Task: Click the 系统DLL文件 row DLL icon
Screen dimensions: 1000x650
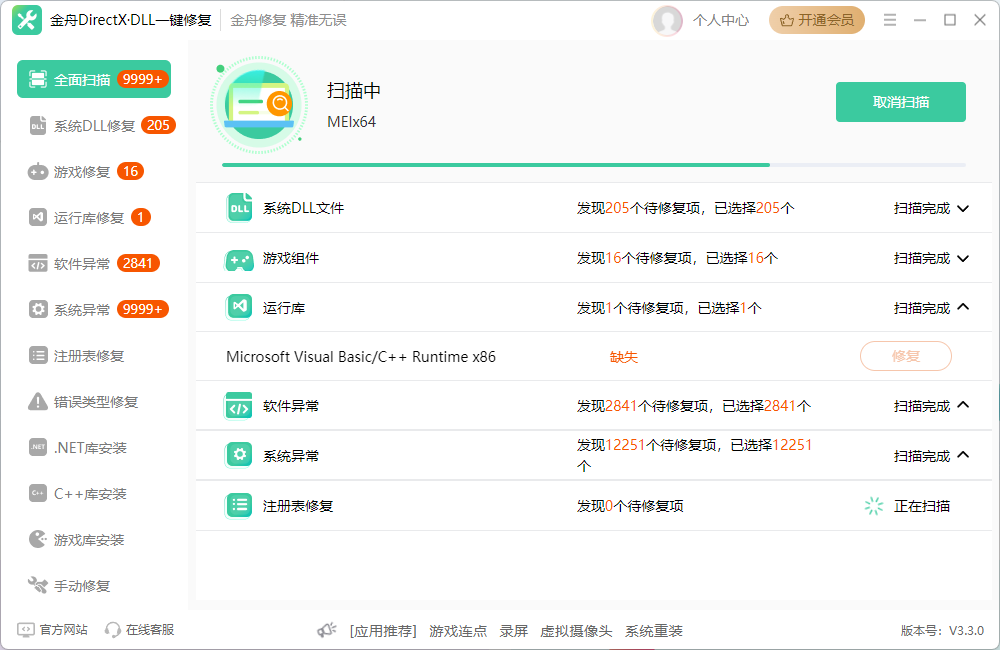Action: (x=239, y=208)
